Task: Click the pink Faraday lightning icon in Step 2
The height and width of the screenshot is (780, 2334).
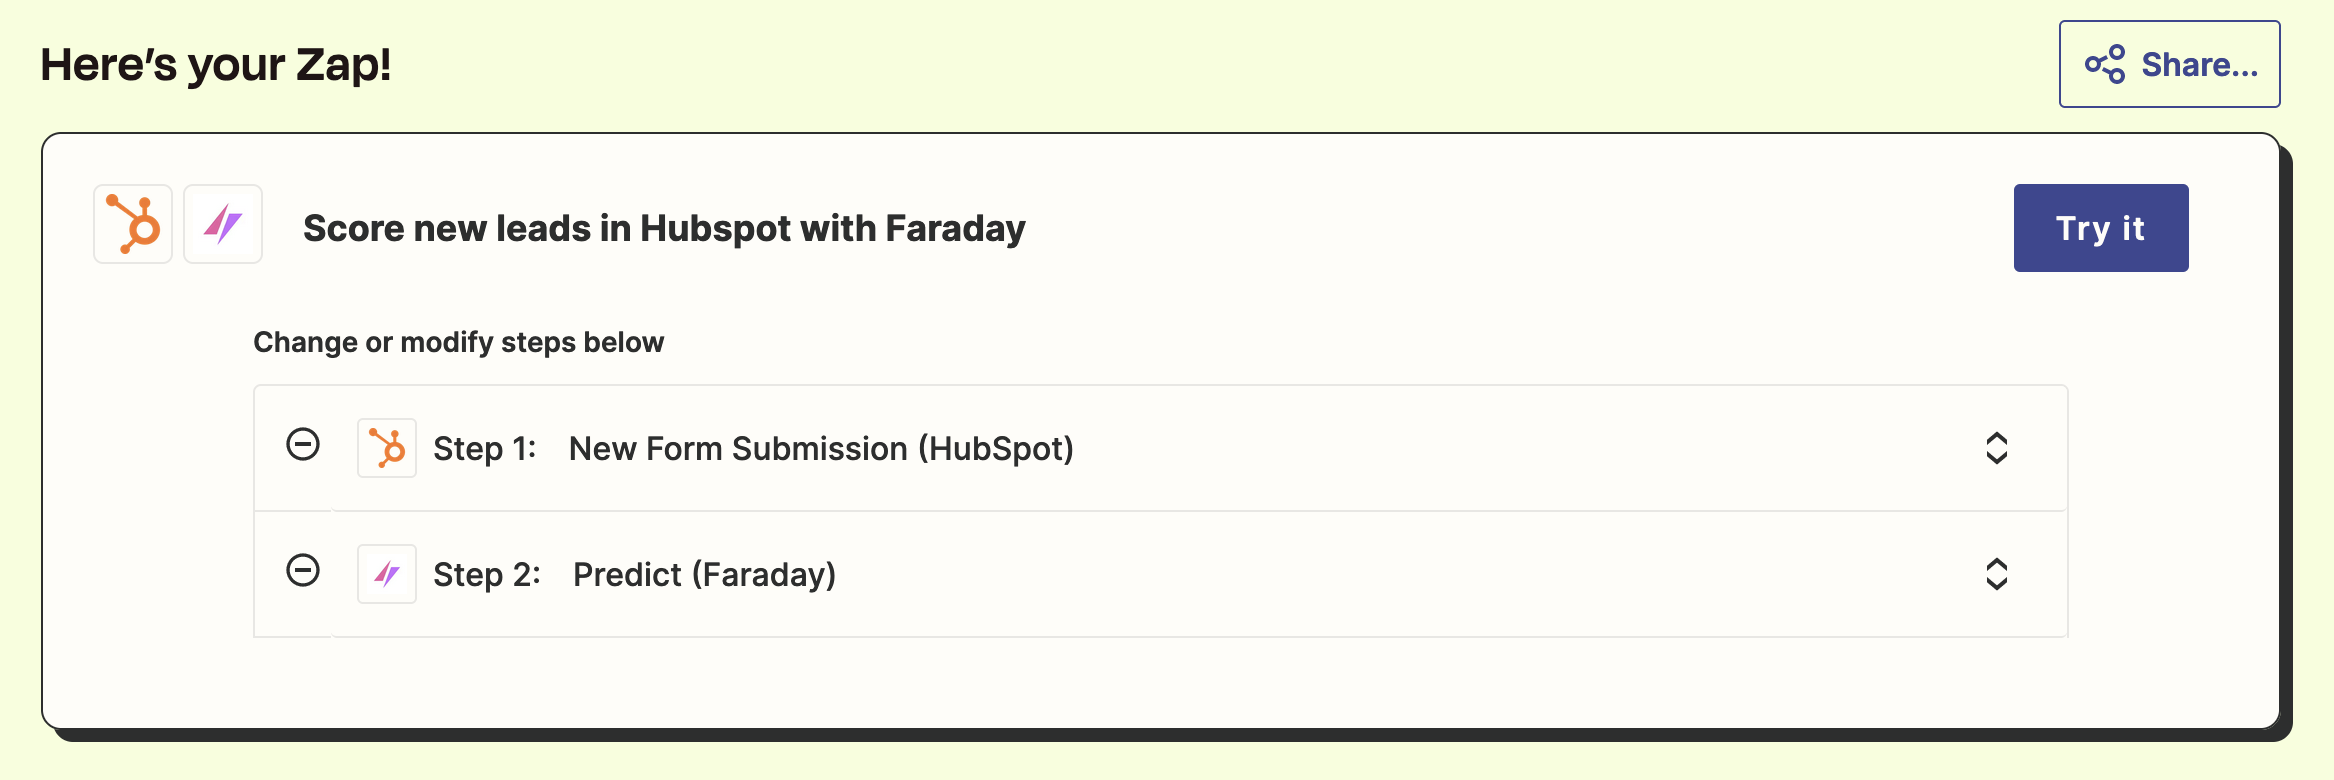Action: click(386, 574)
